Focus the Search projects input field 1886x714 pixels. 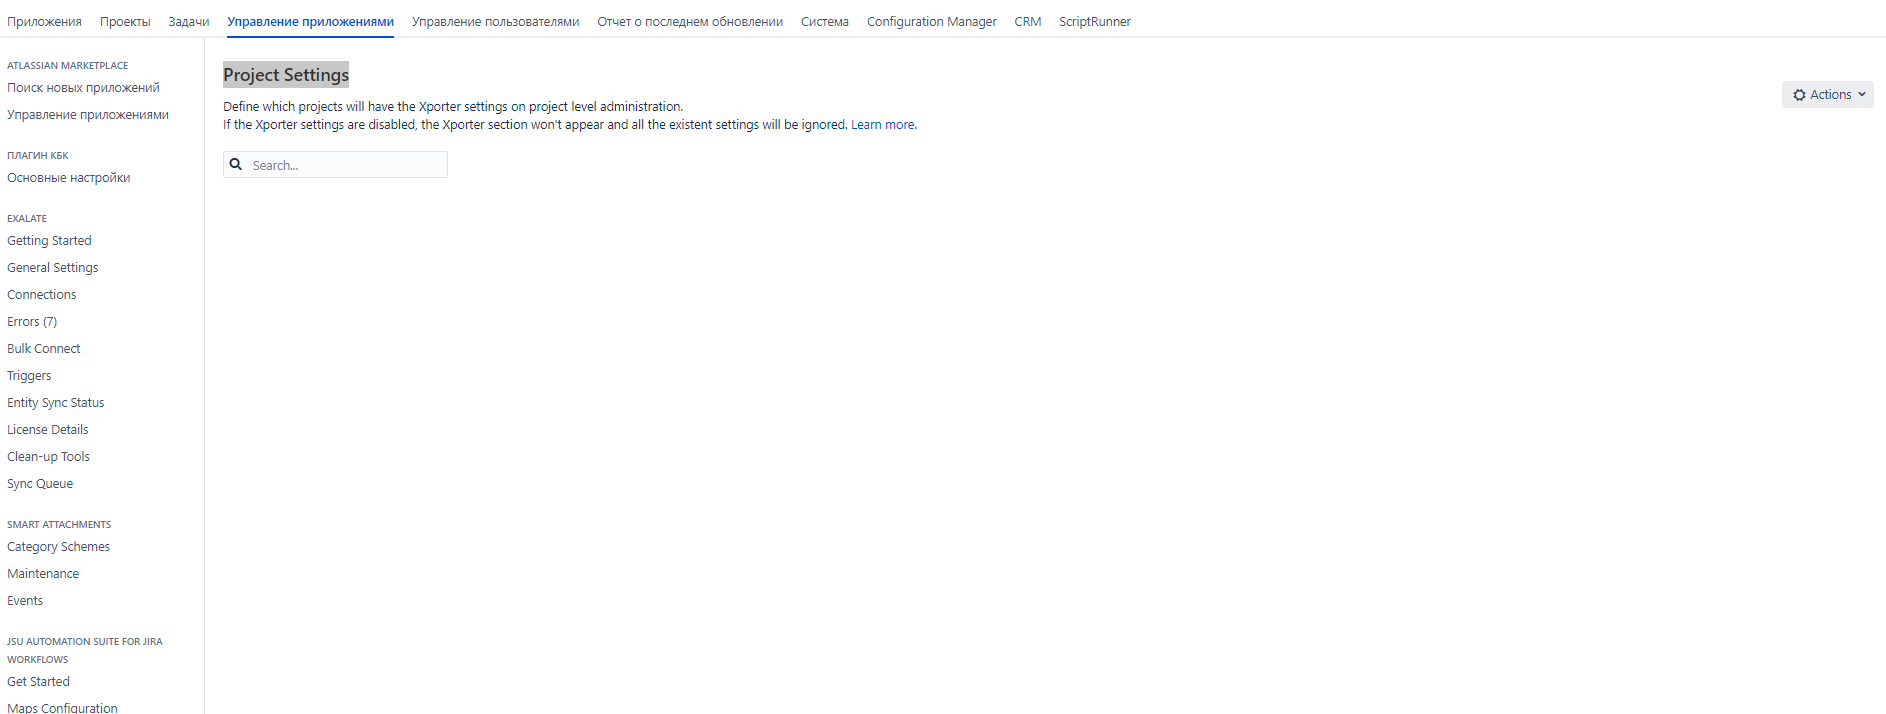click(x=335, y=165)
